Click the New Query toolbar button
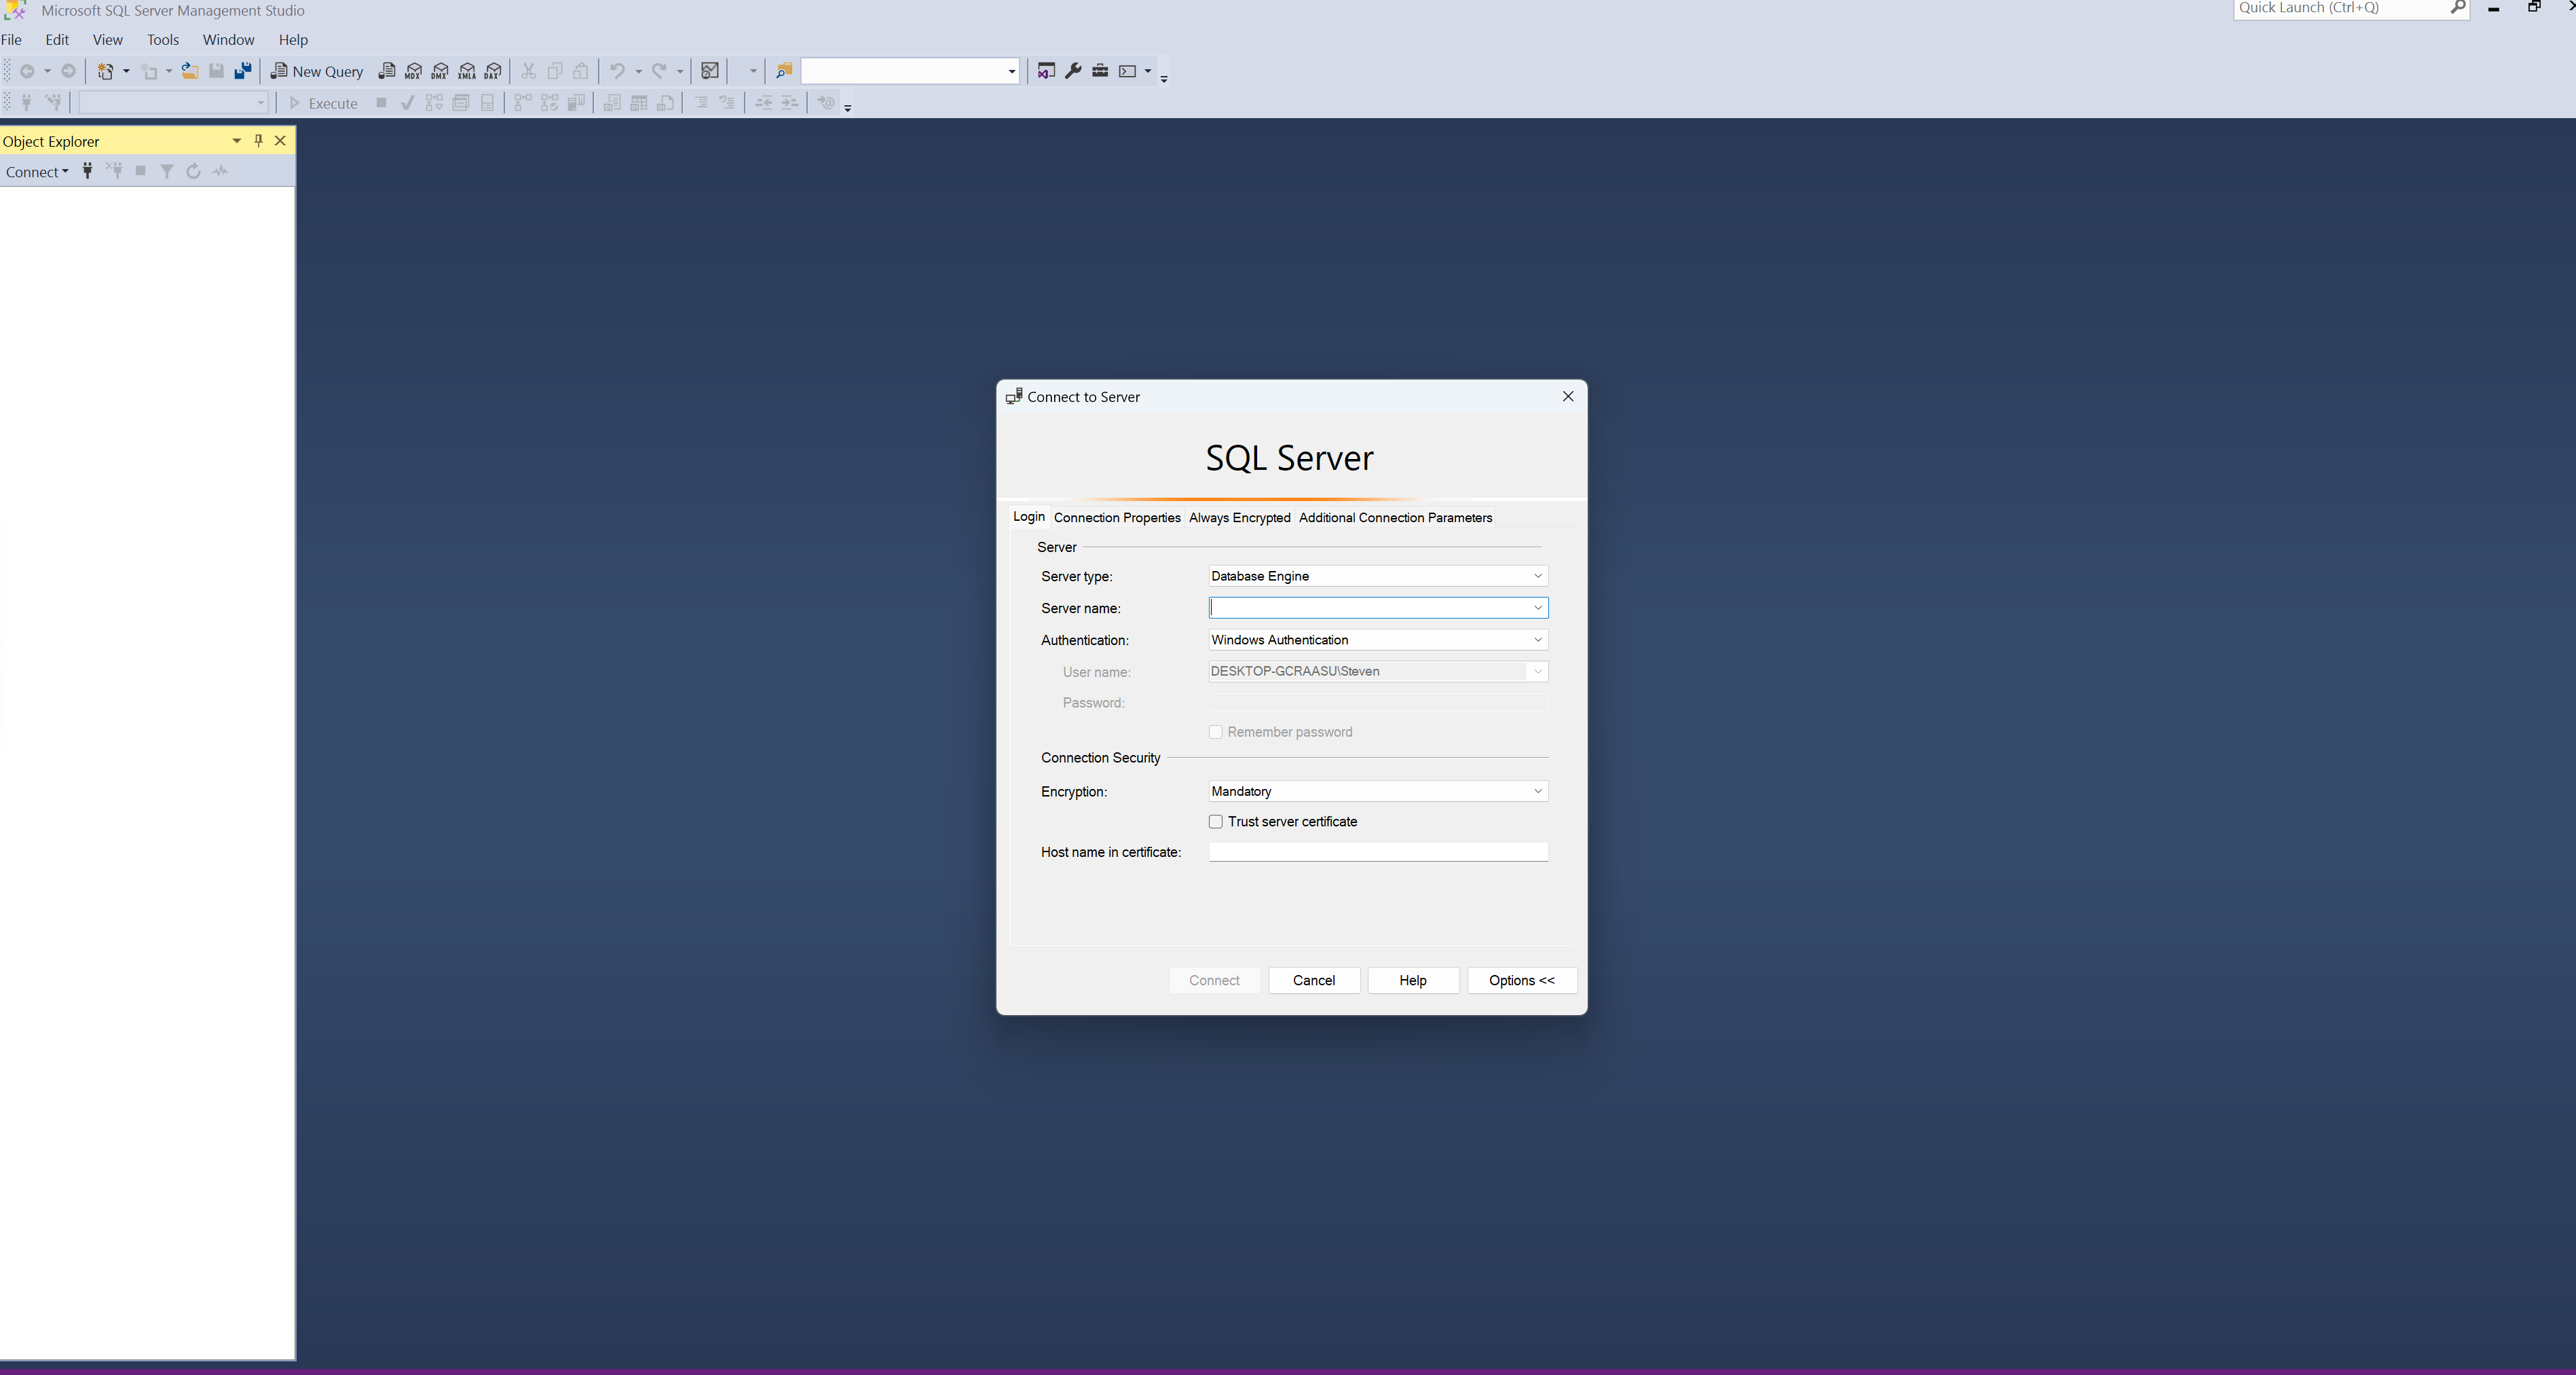This screenshot has width=2576, height=1375. [317, 71]
